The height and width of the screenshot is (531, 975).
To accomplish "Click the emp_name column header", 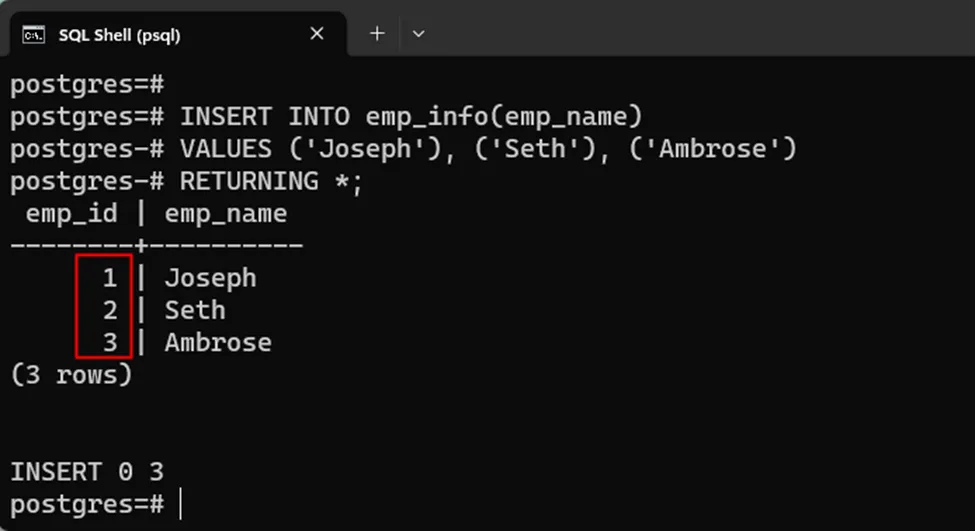I will click(225, 214).
